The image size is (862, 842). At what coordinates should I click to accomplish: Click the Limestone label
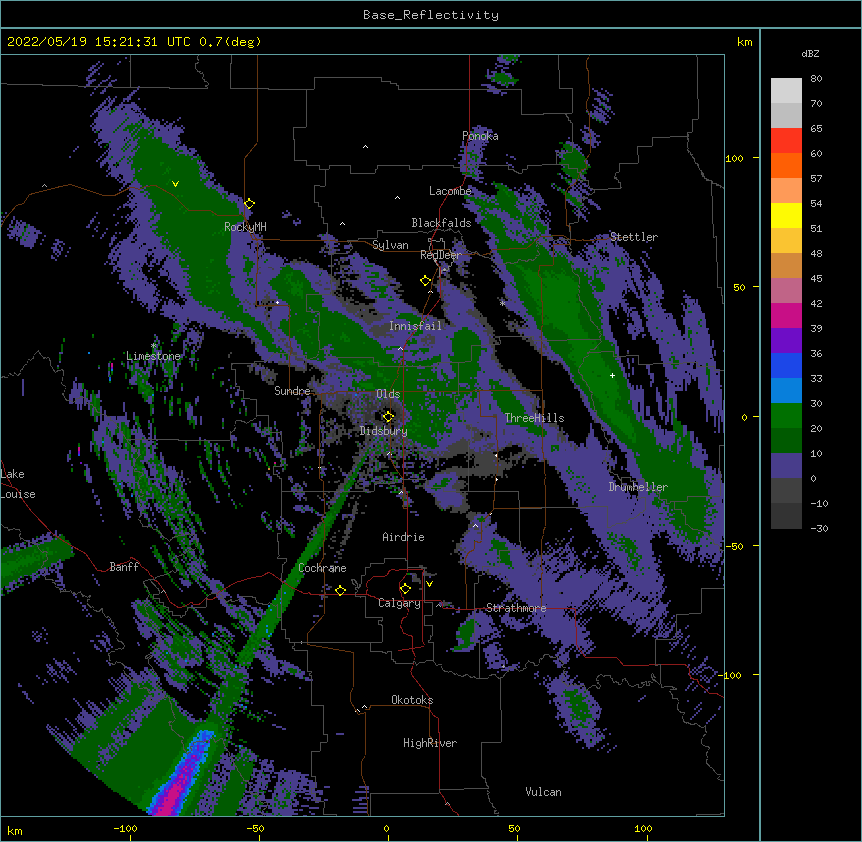(x=153, y=356)
